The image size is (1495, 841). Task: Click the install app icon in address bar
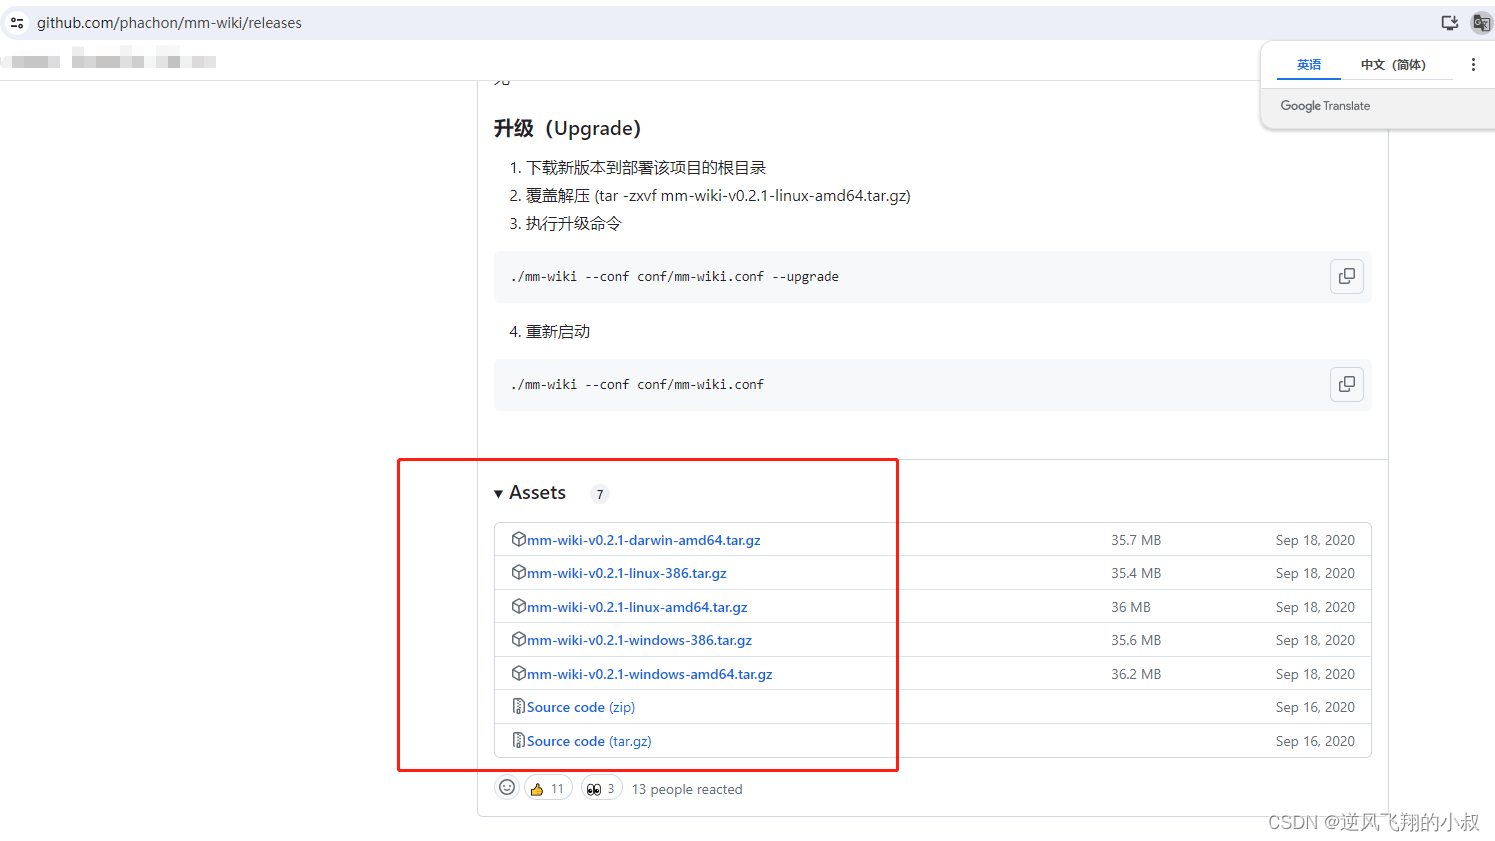coord(1449,22)
